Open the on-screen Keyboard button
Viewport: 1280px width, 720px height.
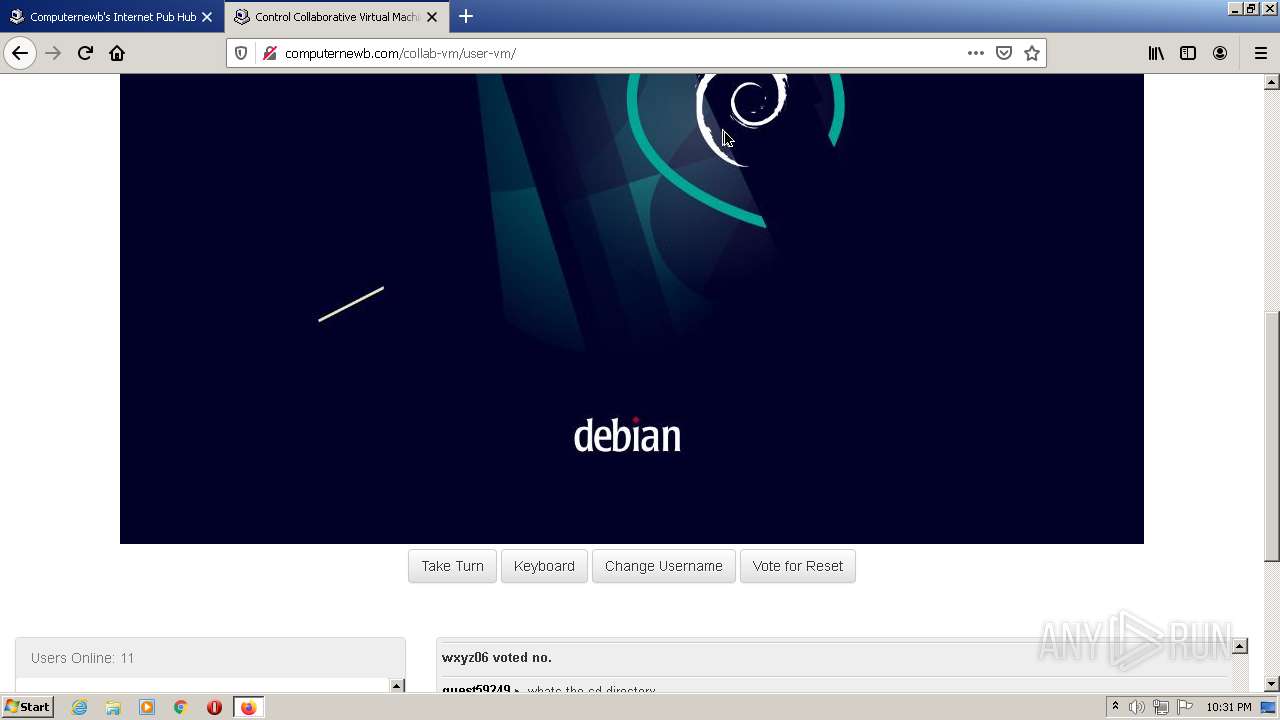544,566
